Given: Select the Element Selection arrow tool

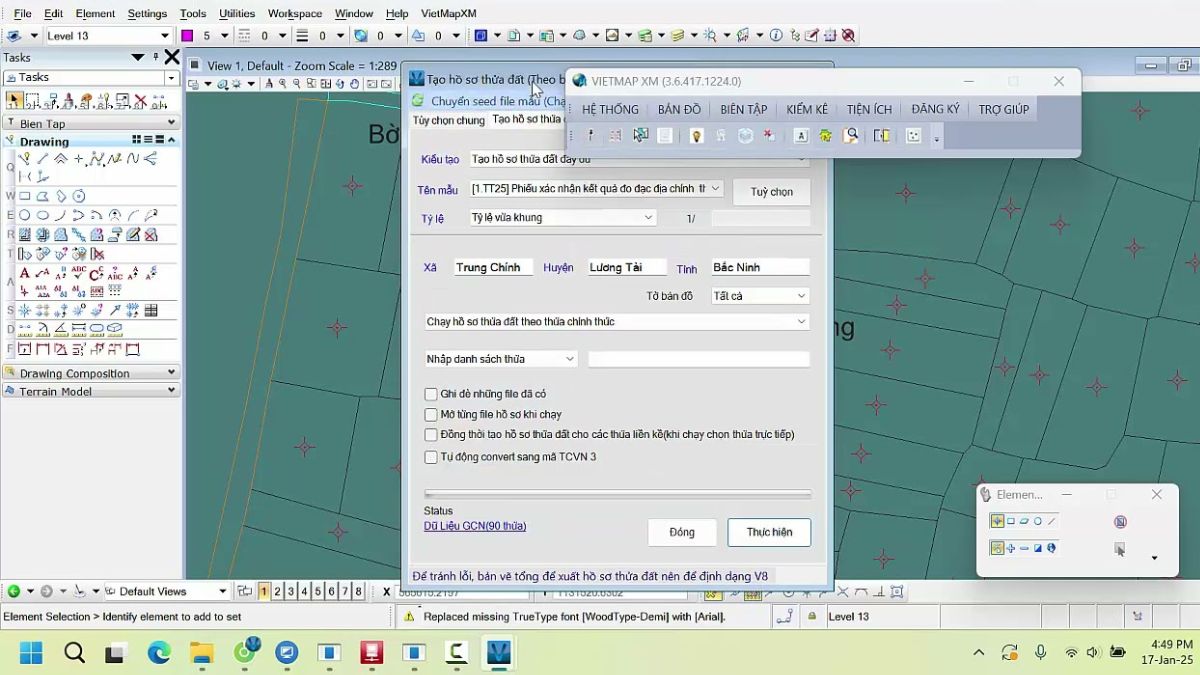Looking at the screenshot, I should [14, 101].
